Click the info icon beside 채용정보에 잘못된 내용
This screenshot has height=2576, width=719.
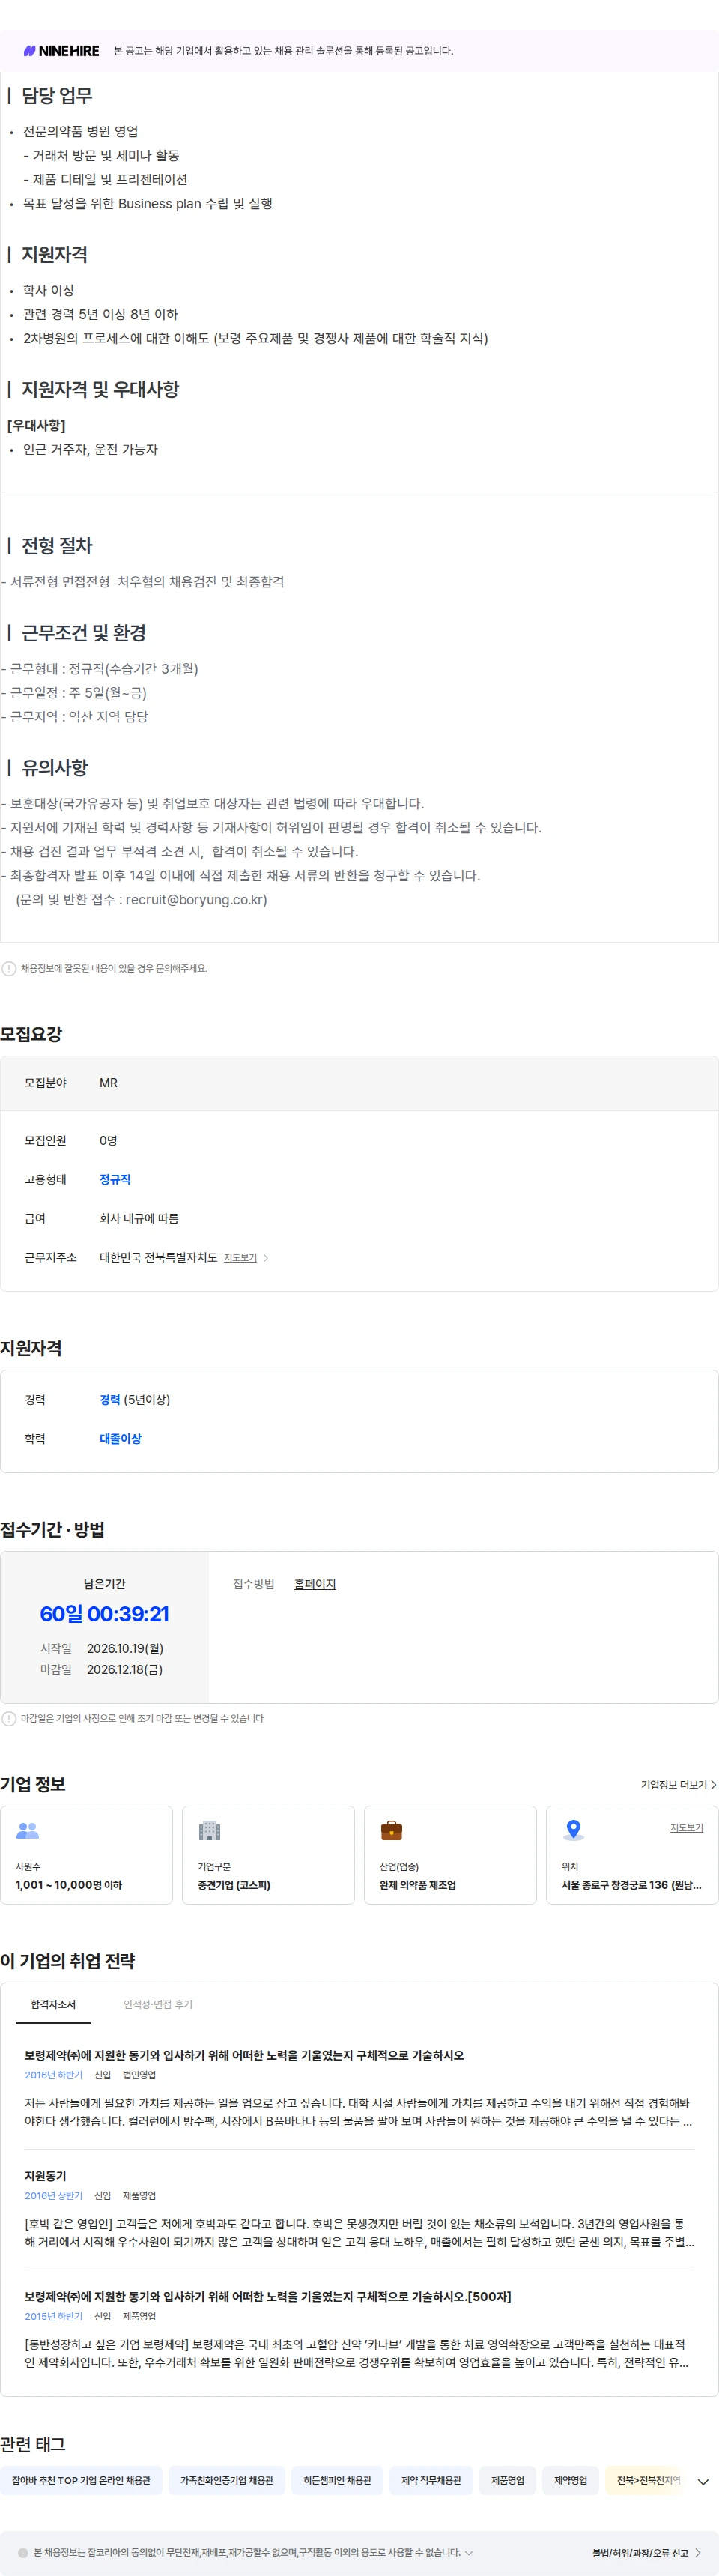pyautogui.click(x=9, y=968)
